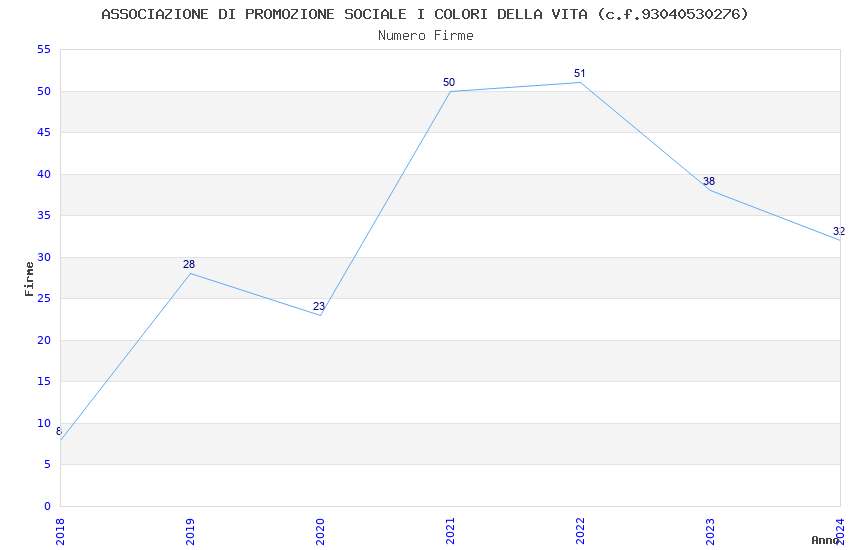Click the 2019 x-axis year label
Viewport: 850px width, 550px height.
point(190,530)
